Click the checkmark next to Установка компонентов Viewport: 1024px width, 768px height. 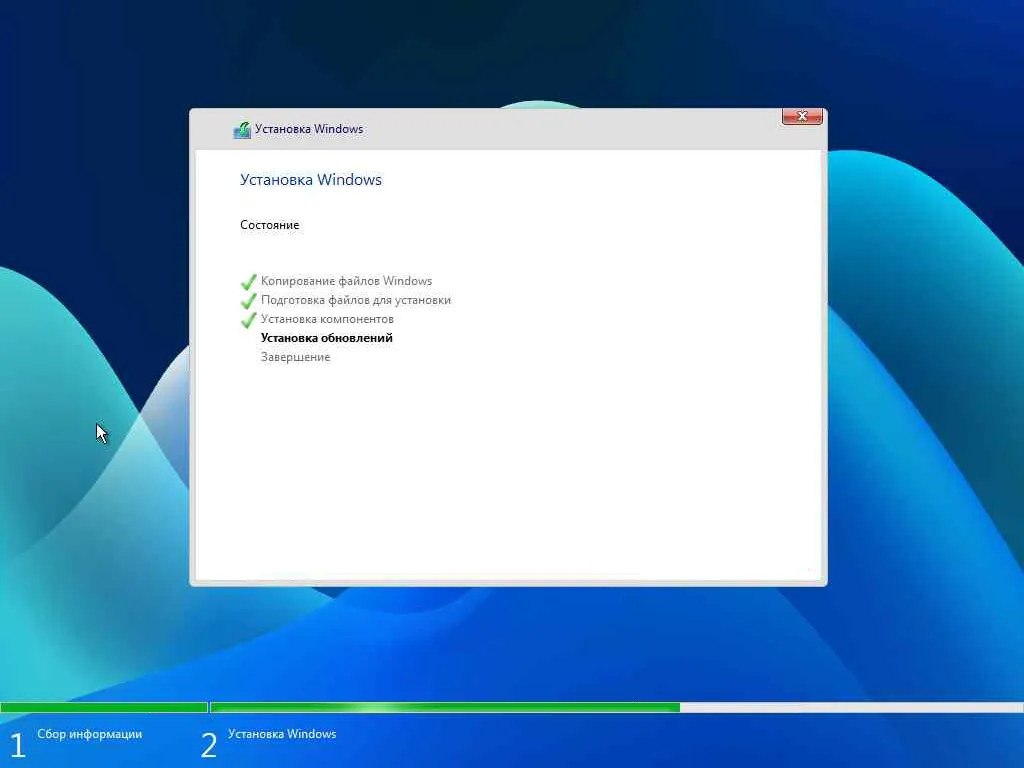[248, 320]
